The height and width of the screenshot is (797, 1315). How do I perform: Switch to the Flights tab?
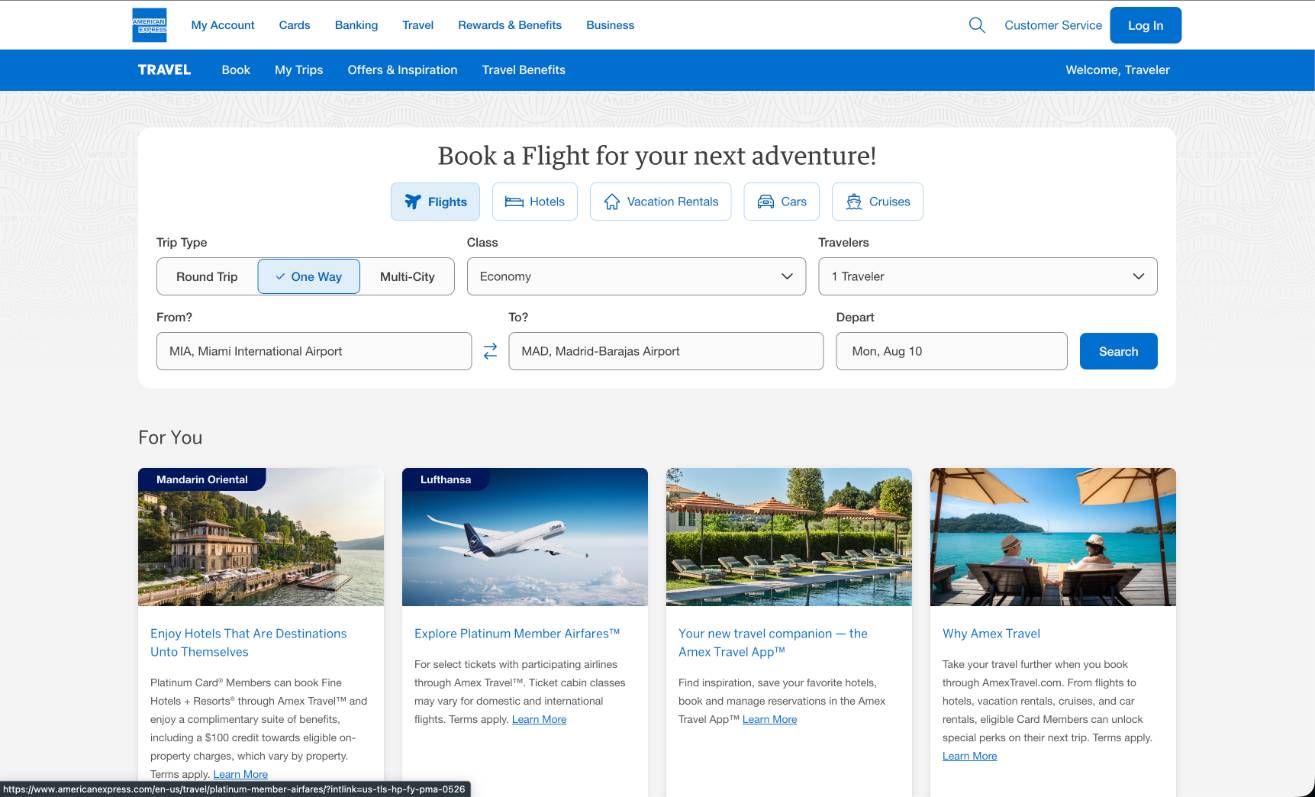pyautogui.click(x=435, y=201)
